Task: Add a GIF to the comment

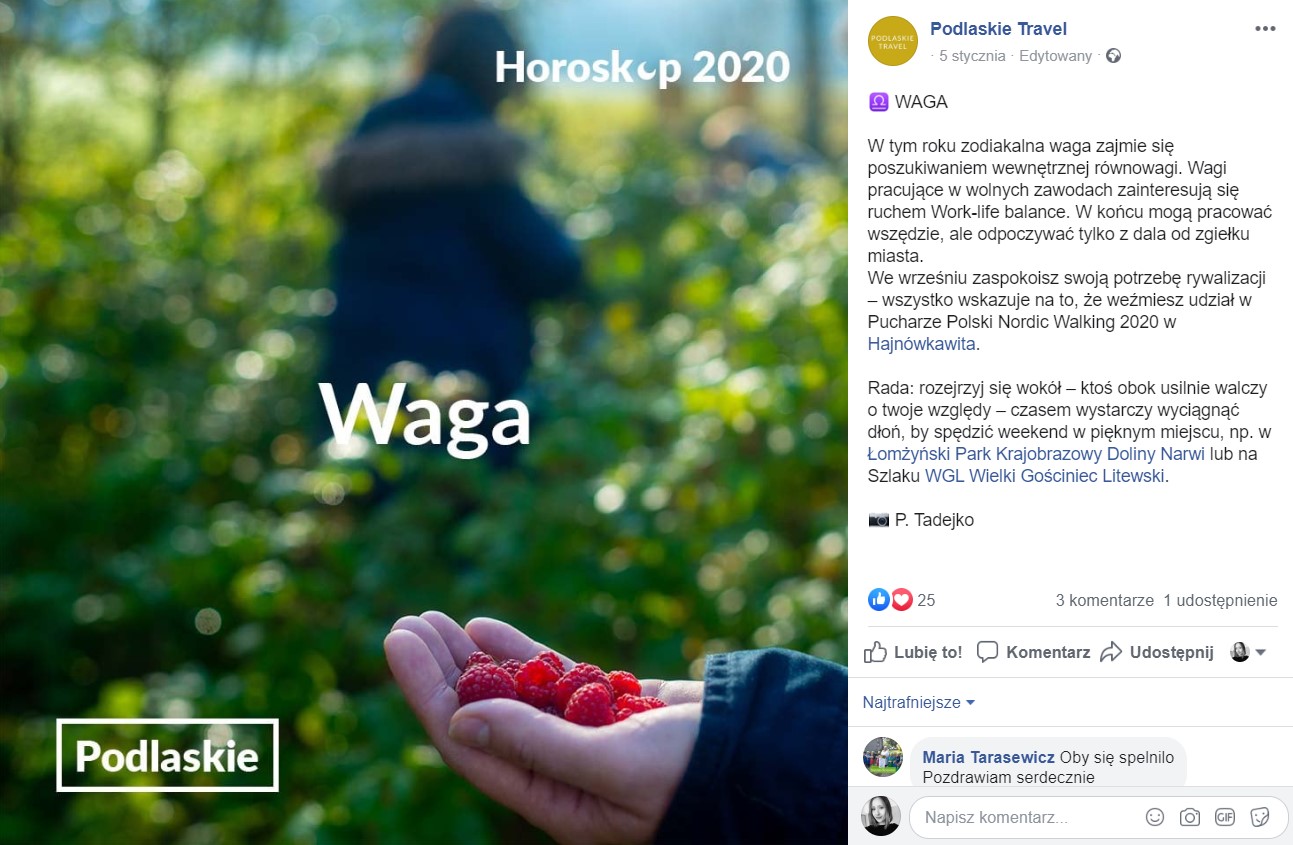Action: (1225, 817)
